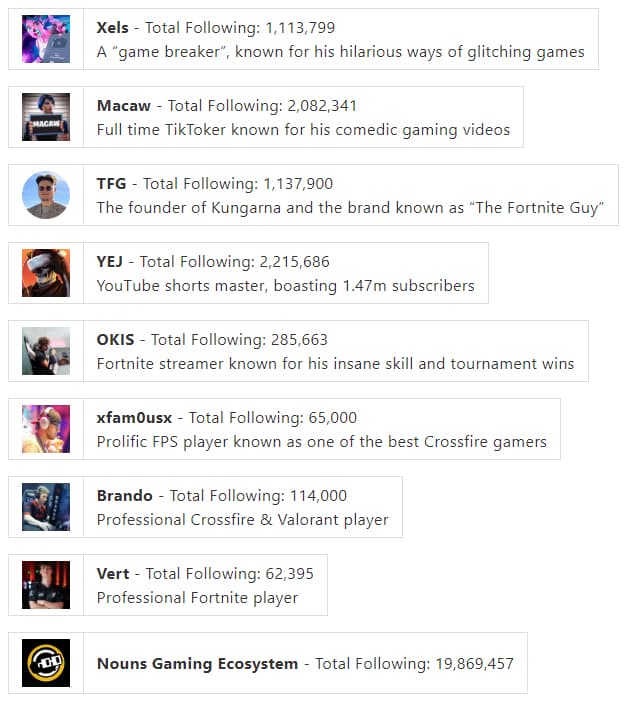The width and height of the screenshot is (637, 701).
Task: Click Xels game breaker description text
Action: (341, 52)
